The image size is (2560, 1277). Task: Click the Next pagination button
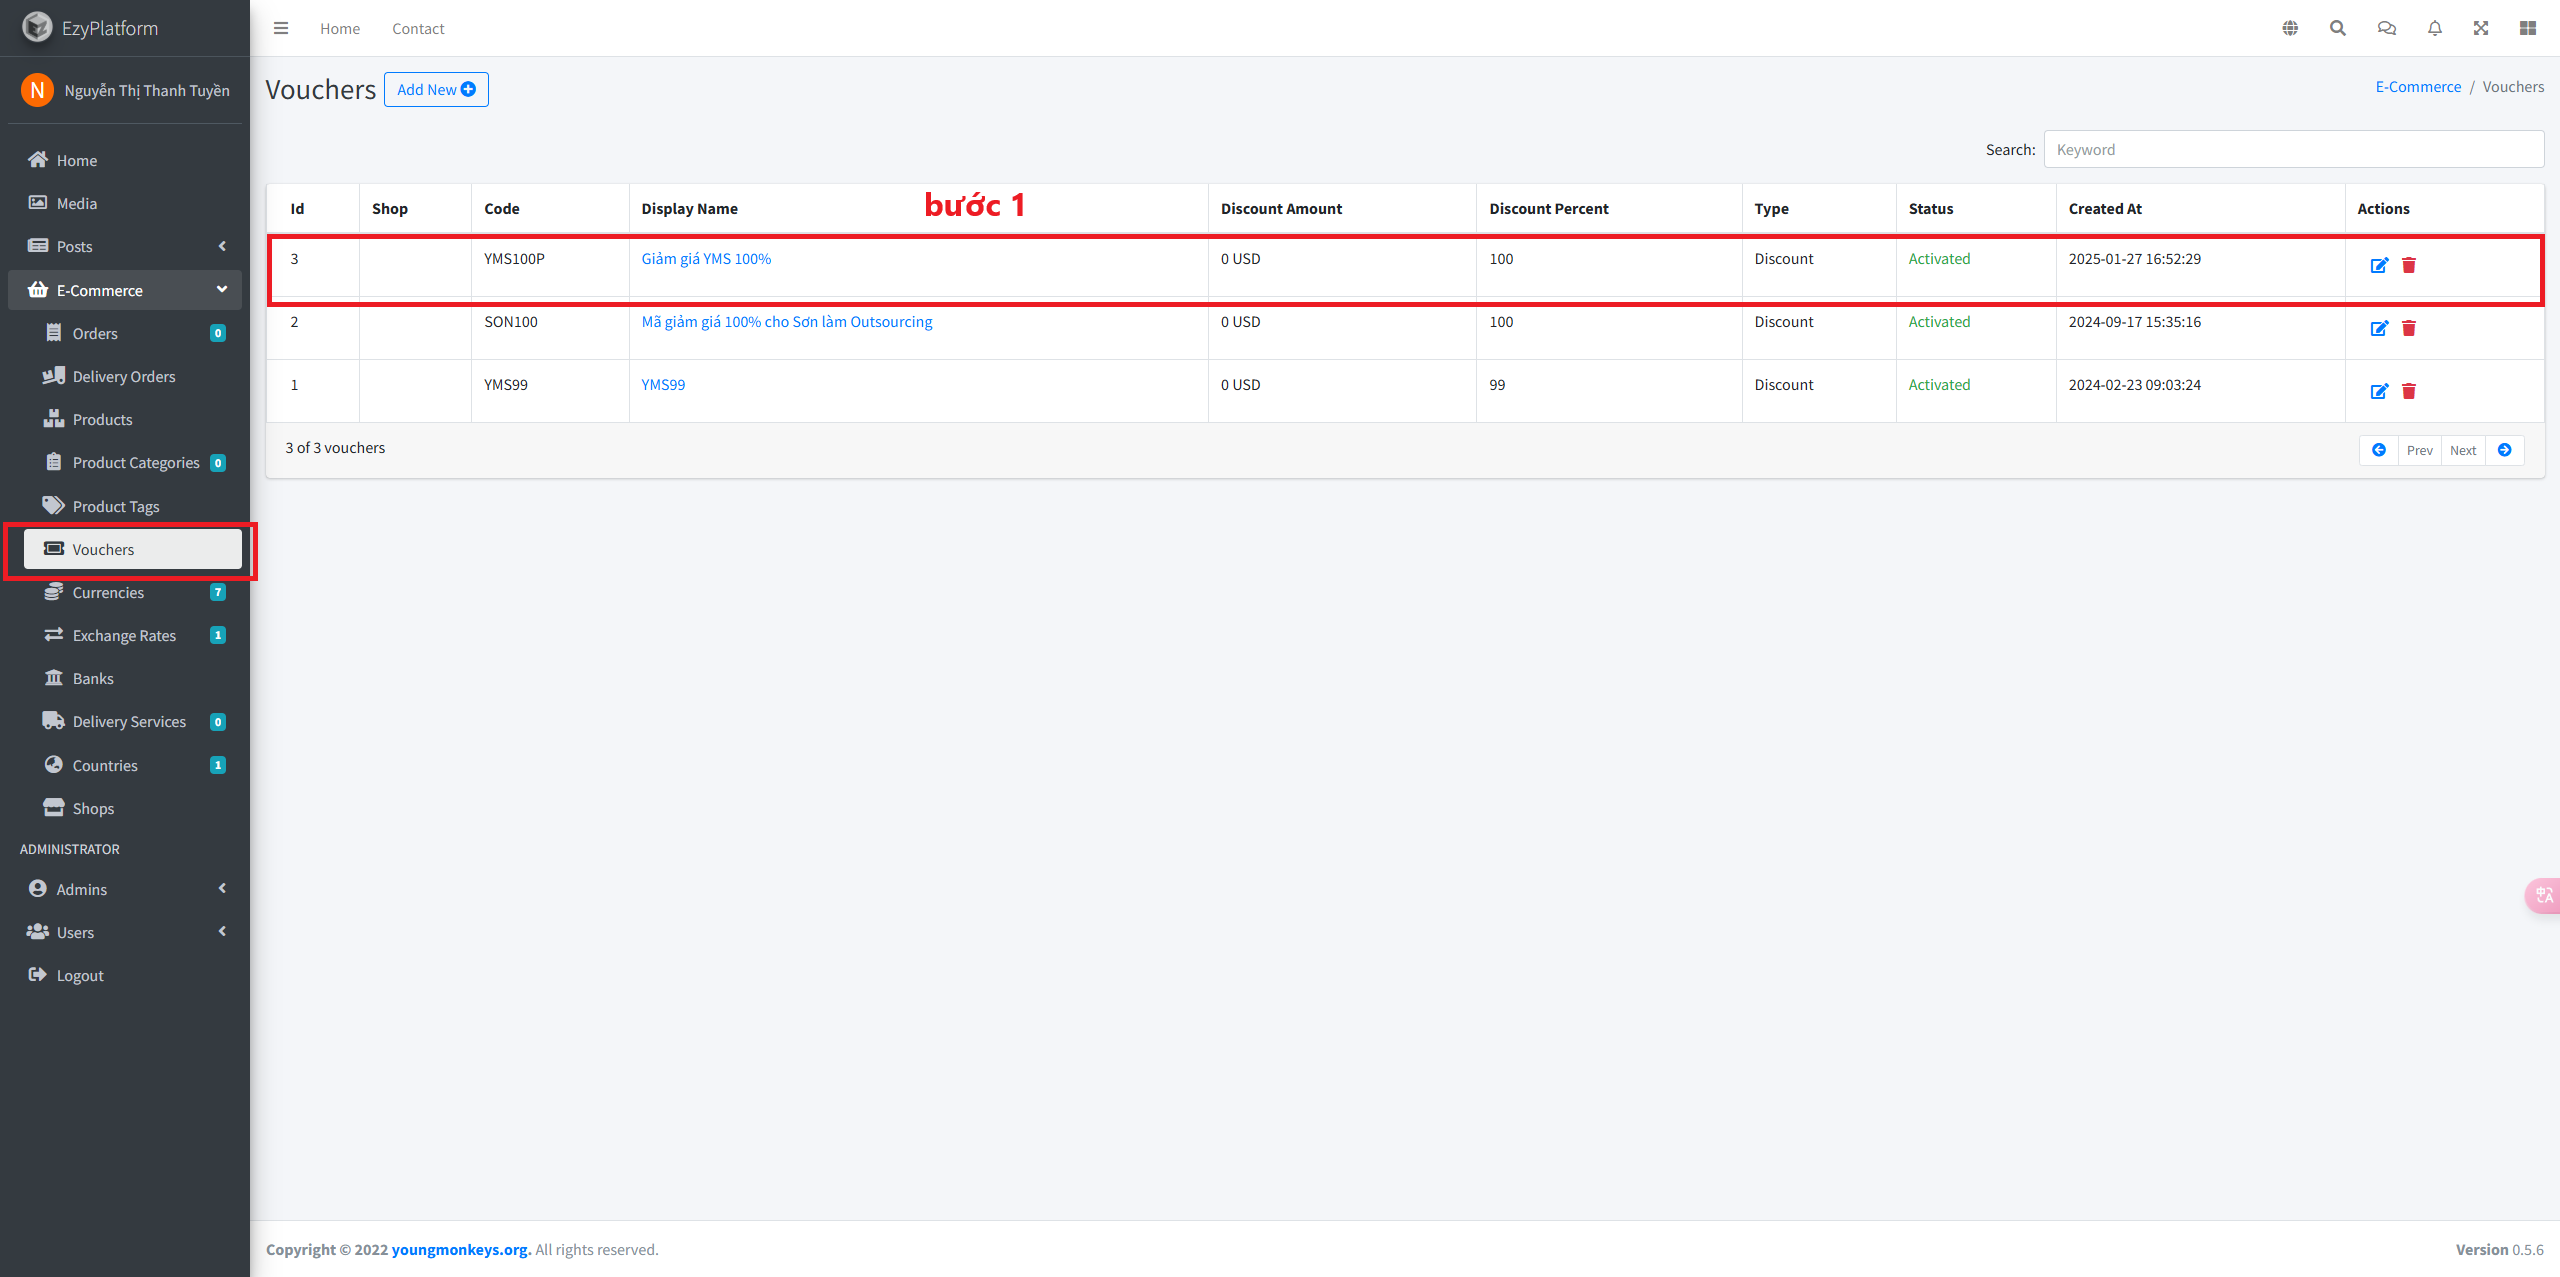click(2463, 450)
